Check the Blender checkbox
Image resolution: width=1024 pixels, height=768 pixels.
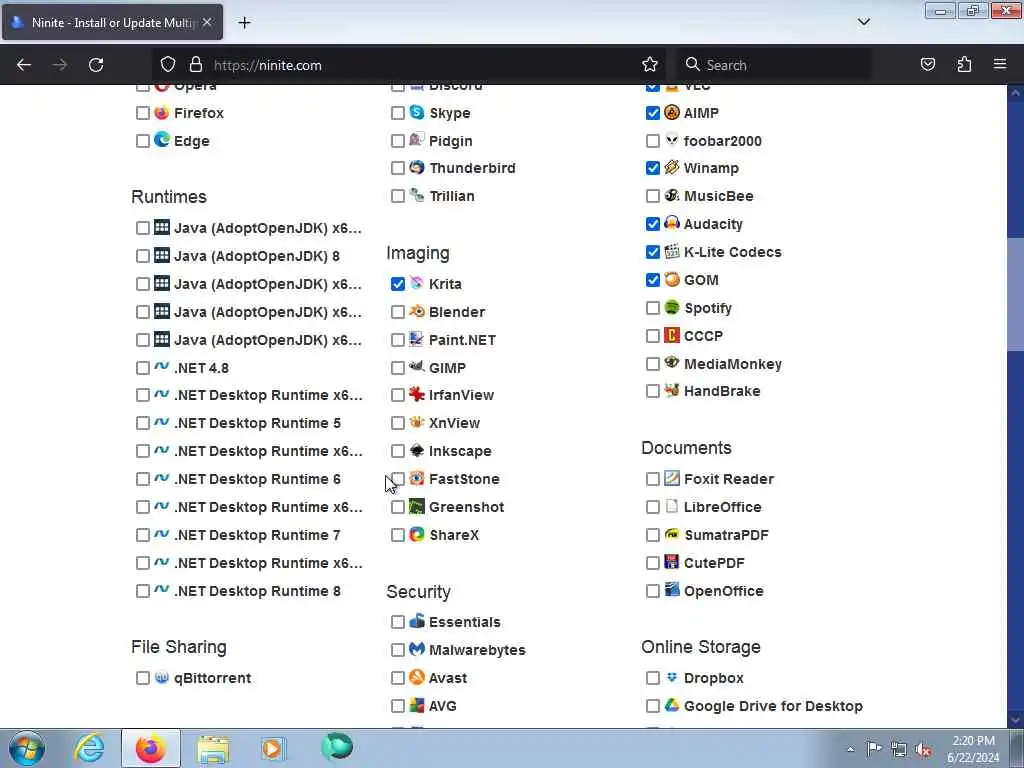[398, 312]
